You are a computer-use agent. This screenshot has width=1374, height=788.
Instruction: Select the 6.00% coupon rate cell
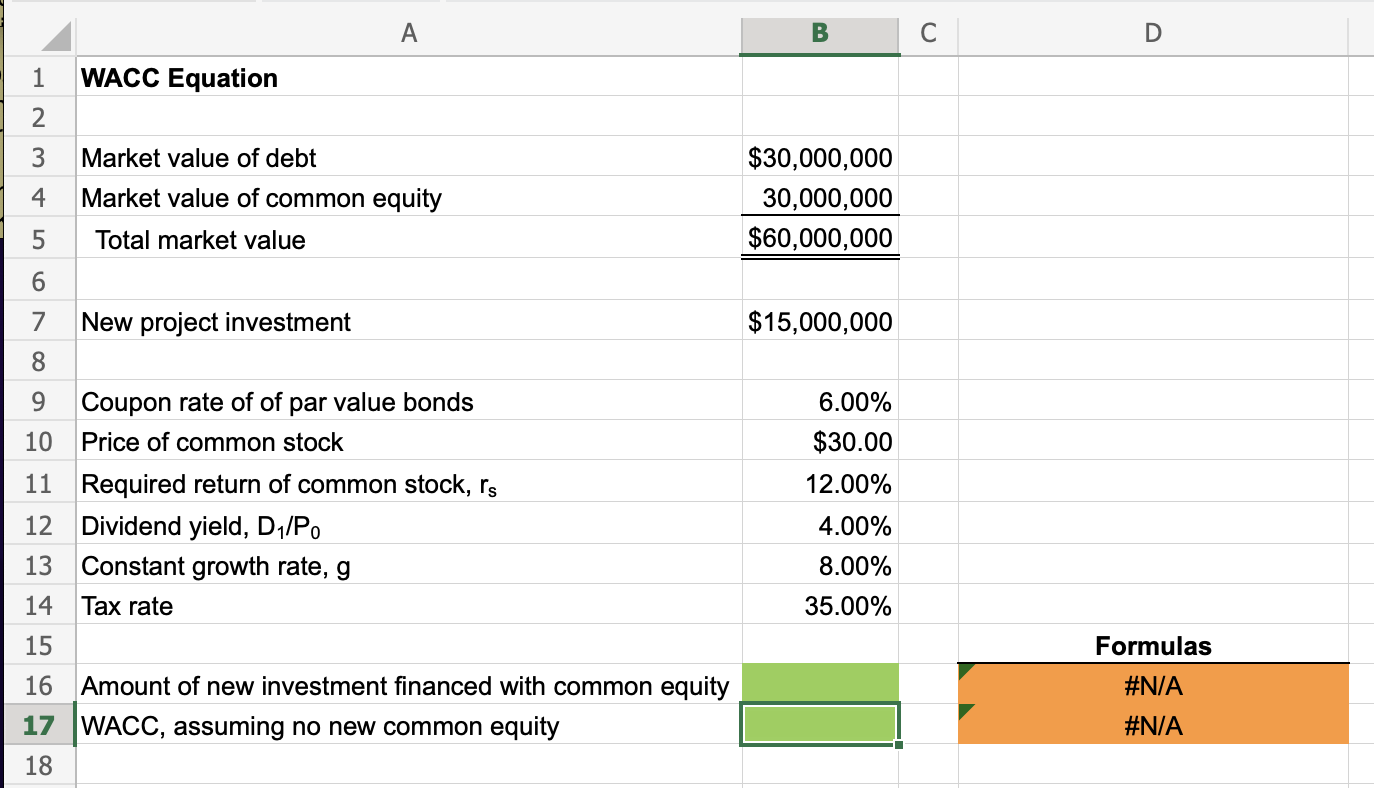pos(819,401)
